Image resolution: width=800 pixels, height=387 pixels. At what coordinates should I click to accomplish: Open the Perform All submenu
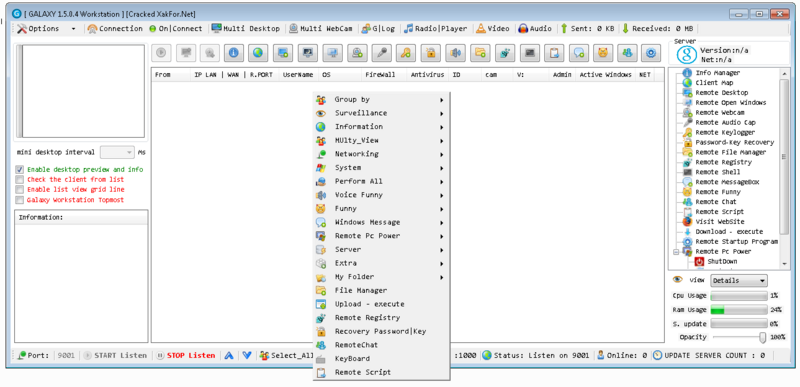point(381,182)
